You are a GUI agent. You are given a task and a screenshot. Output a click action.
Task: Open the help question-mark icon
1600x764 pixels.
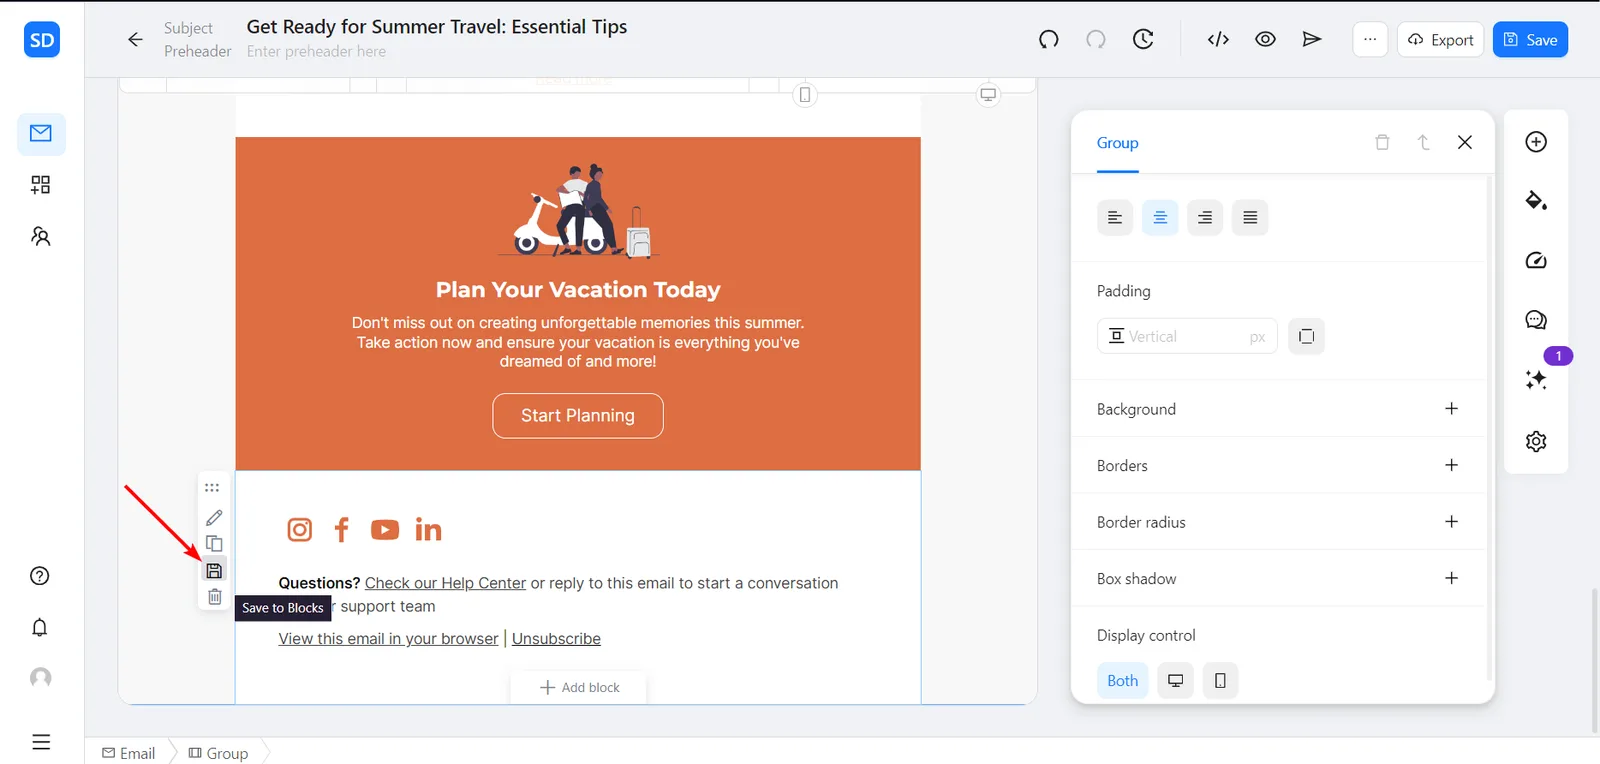pos(40,576)
